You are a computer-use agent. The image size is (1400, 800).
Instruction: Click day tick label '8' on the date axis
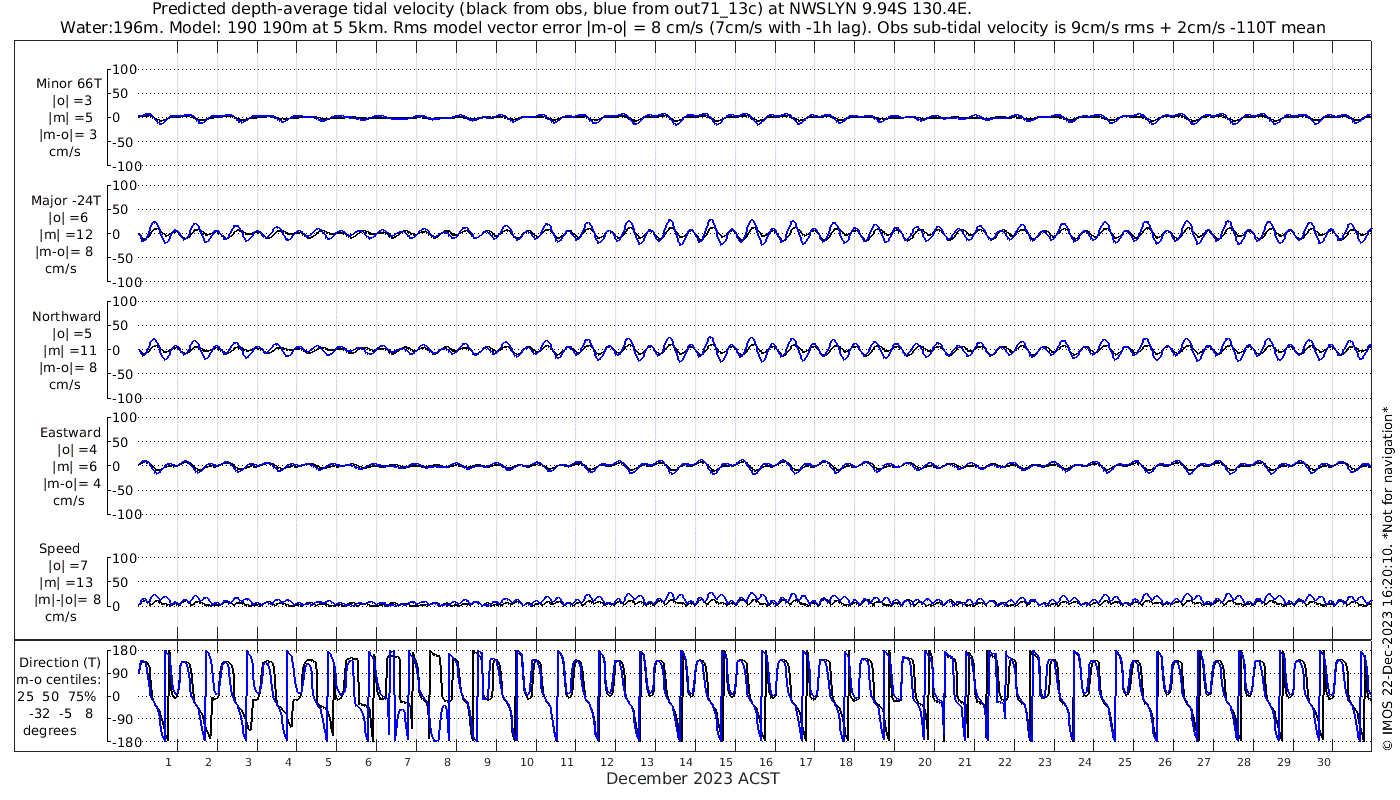click(x=447, y=762)
